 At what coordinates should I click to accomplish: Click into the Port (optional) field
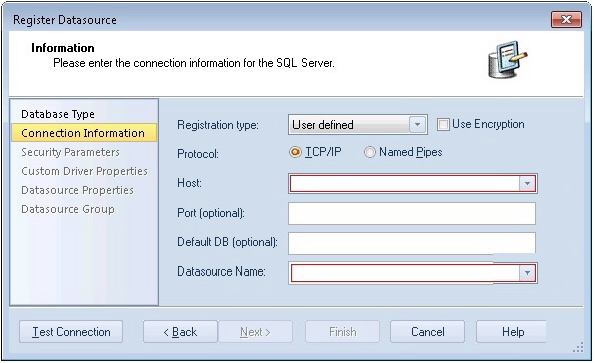click(412, 213)
